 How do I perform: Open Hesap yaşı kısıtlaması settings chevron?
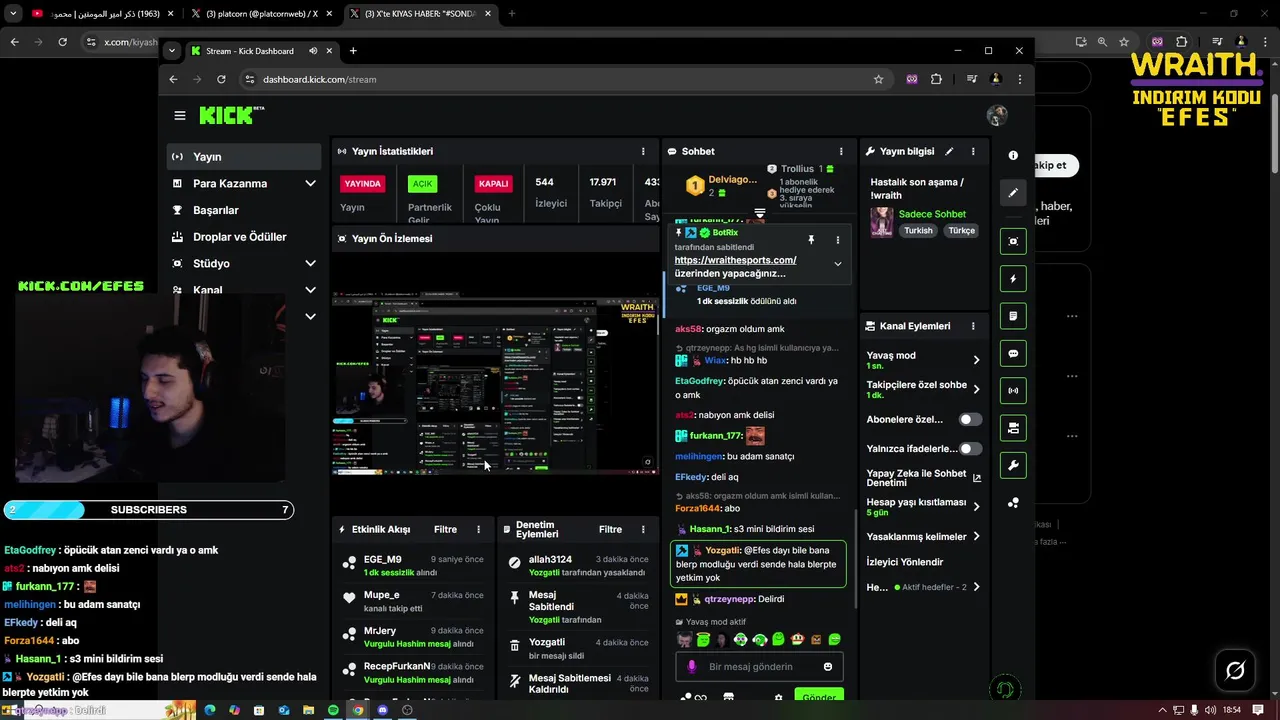976,507
